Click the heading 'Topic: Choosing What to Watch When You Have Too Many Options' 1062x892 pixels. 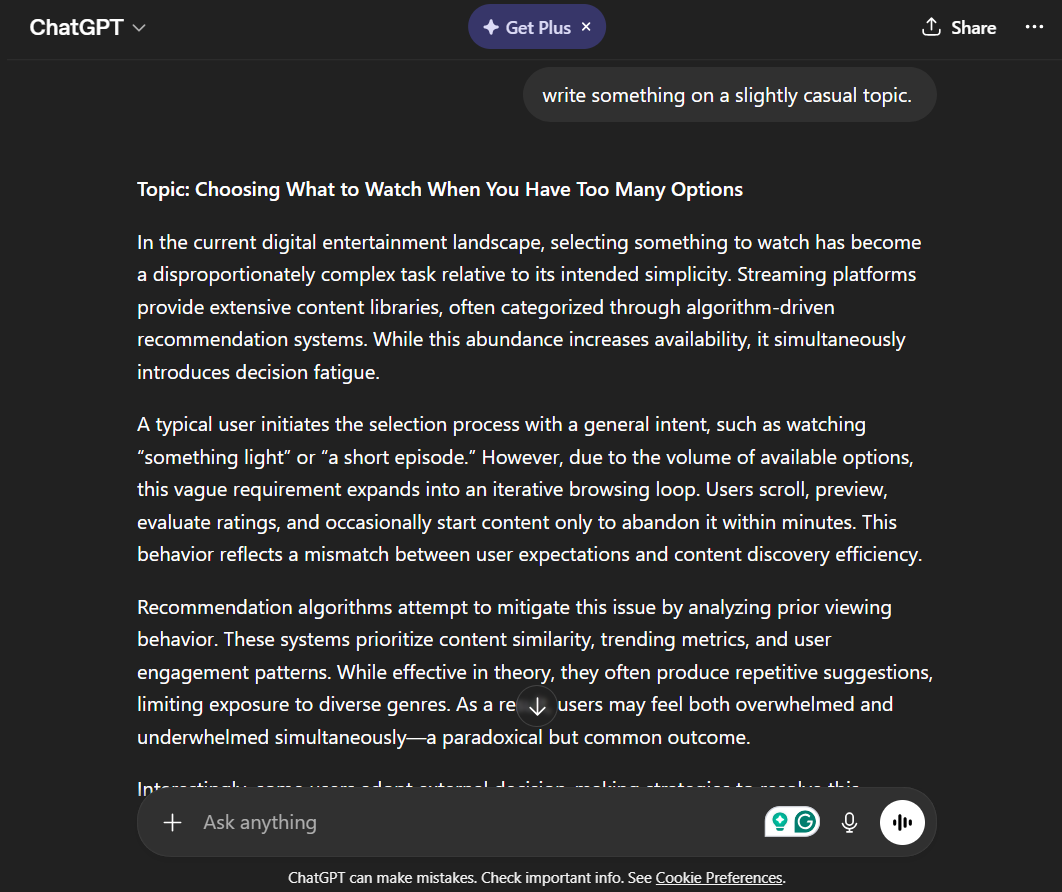pos(440,189)
